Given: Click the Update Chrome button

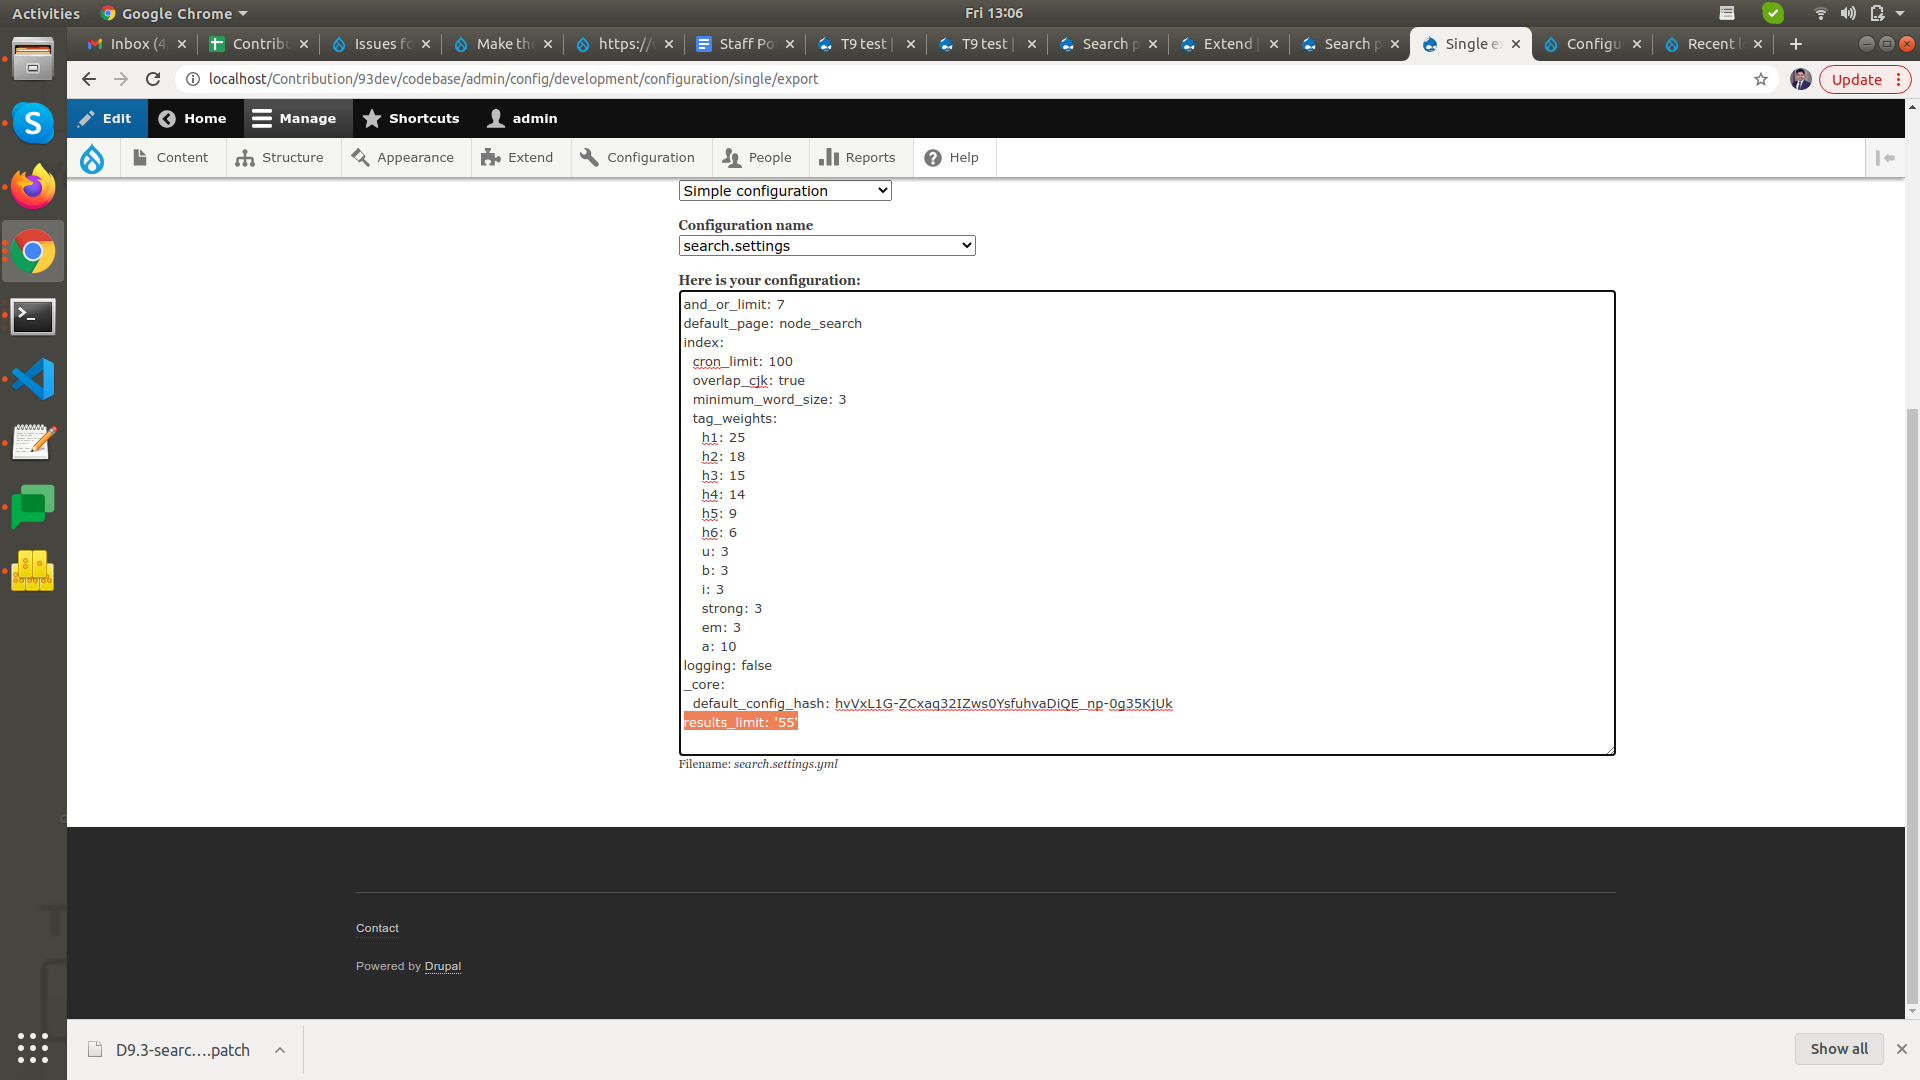Looking at the screenshot, I should (x=1864, y=79).
